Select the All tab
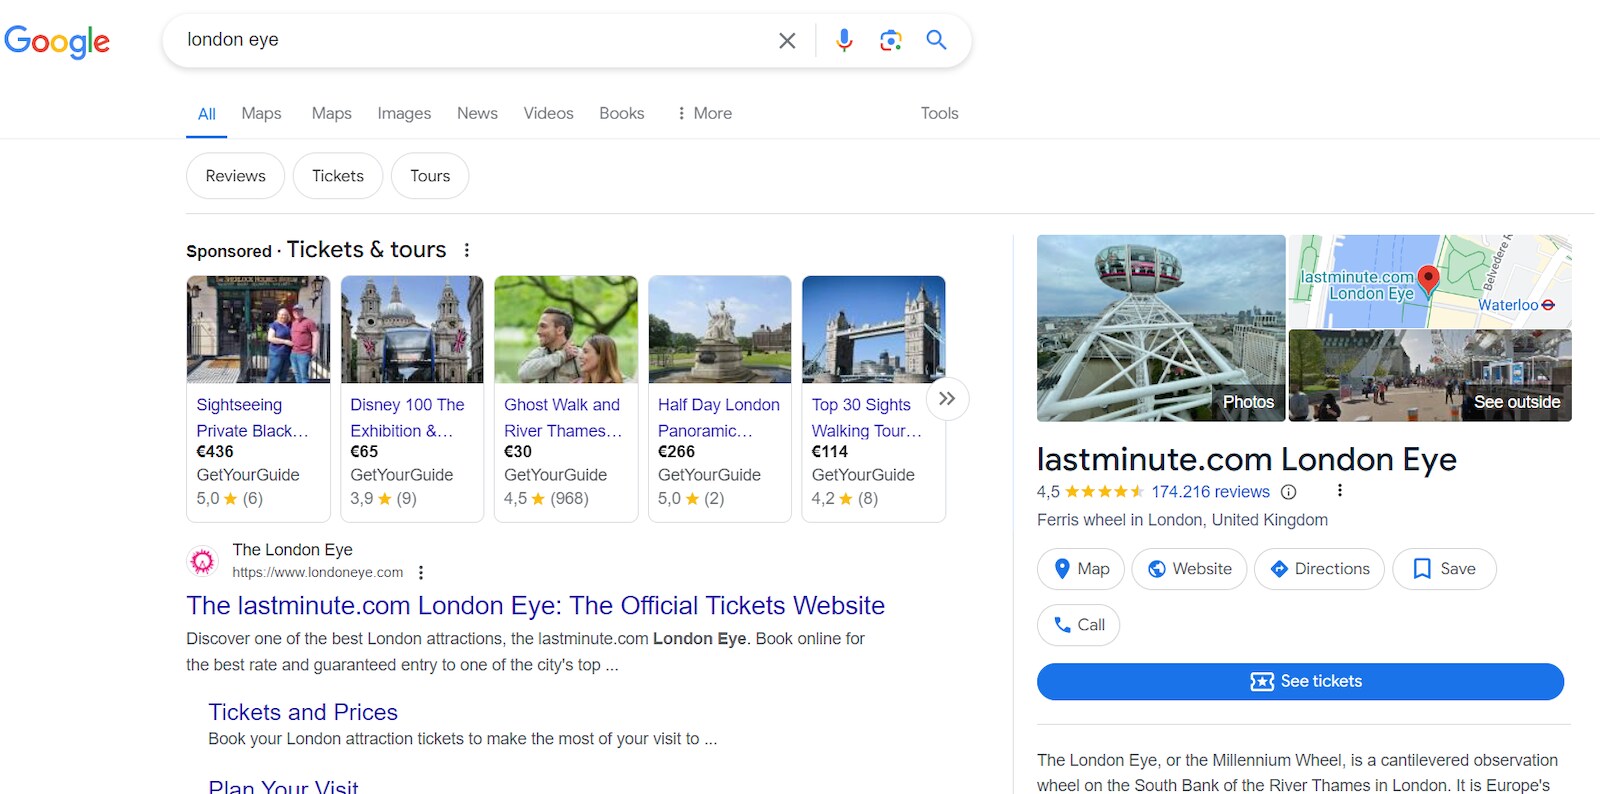Image resolution: width=1600 pixels, height=794 pixels. coord(207,114)
